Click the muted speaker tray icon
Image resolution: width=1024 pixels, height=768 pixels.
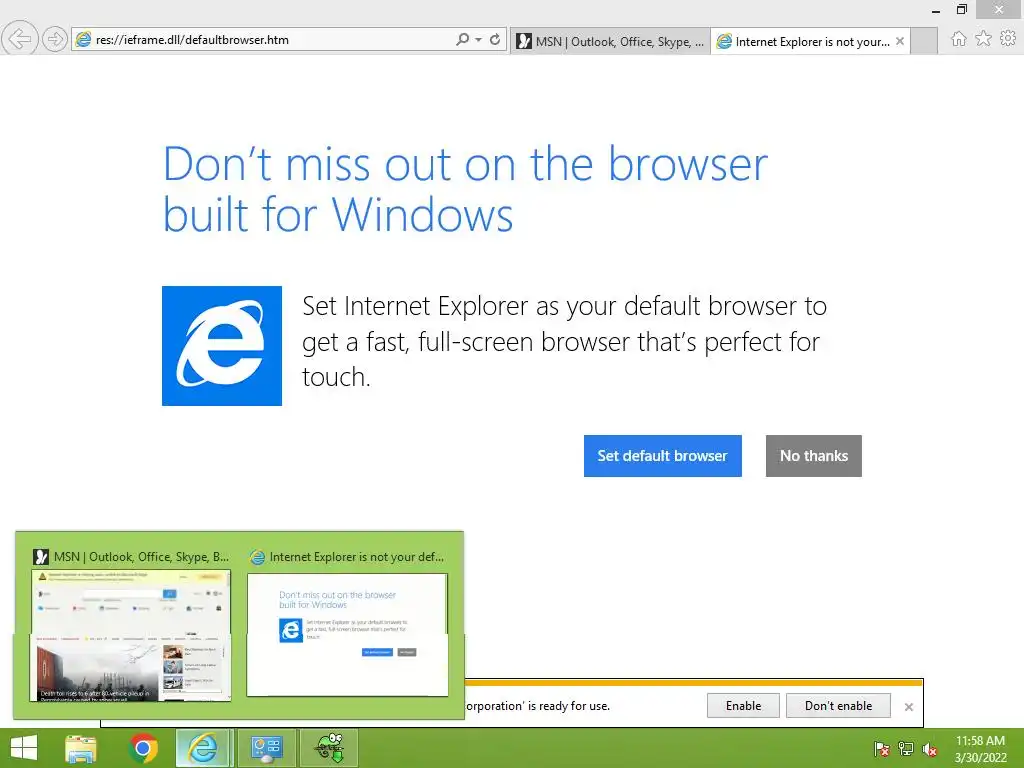click(x=930, y=749)
